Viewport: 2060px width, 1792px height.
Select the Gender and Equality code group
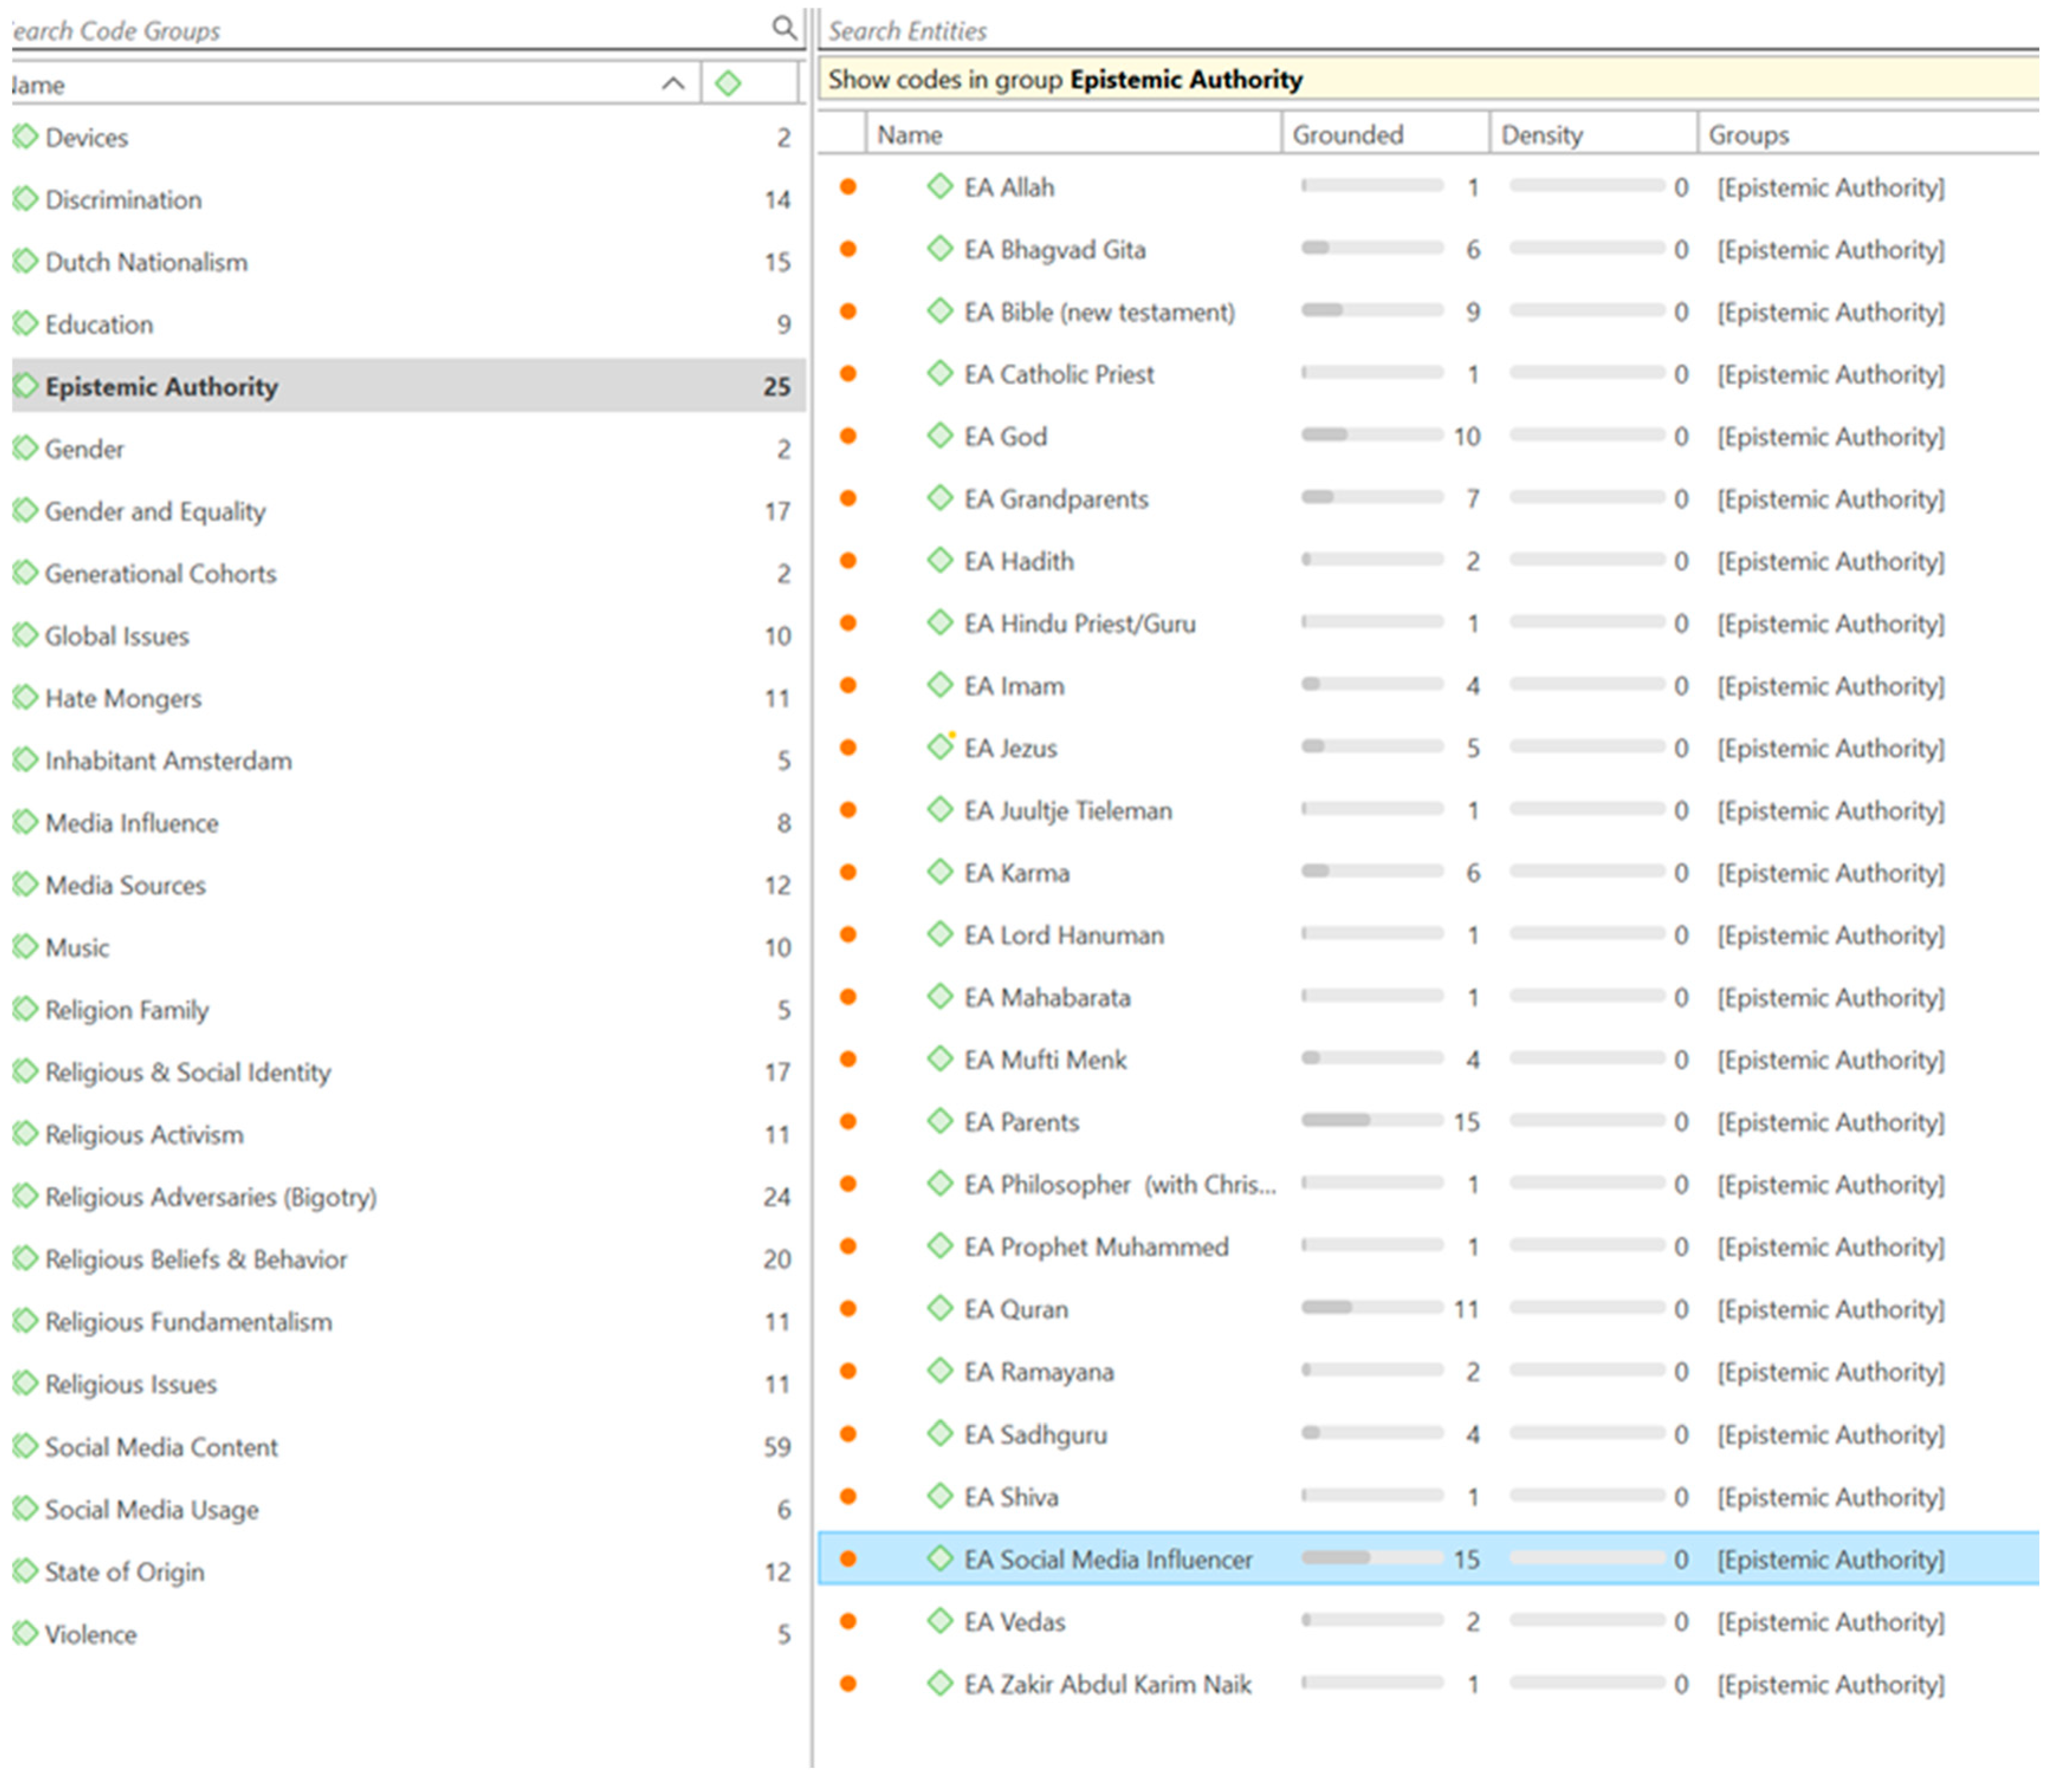pos(155,511)
